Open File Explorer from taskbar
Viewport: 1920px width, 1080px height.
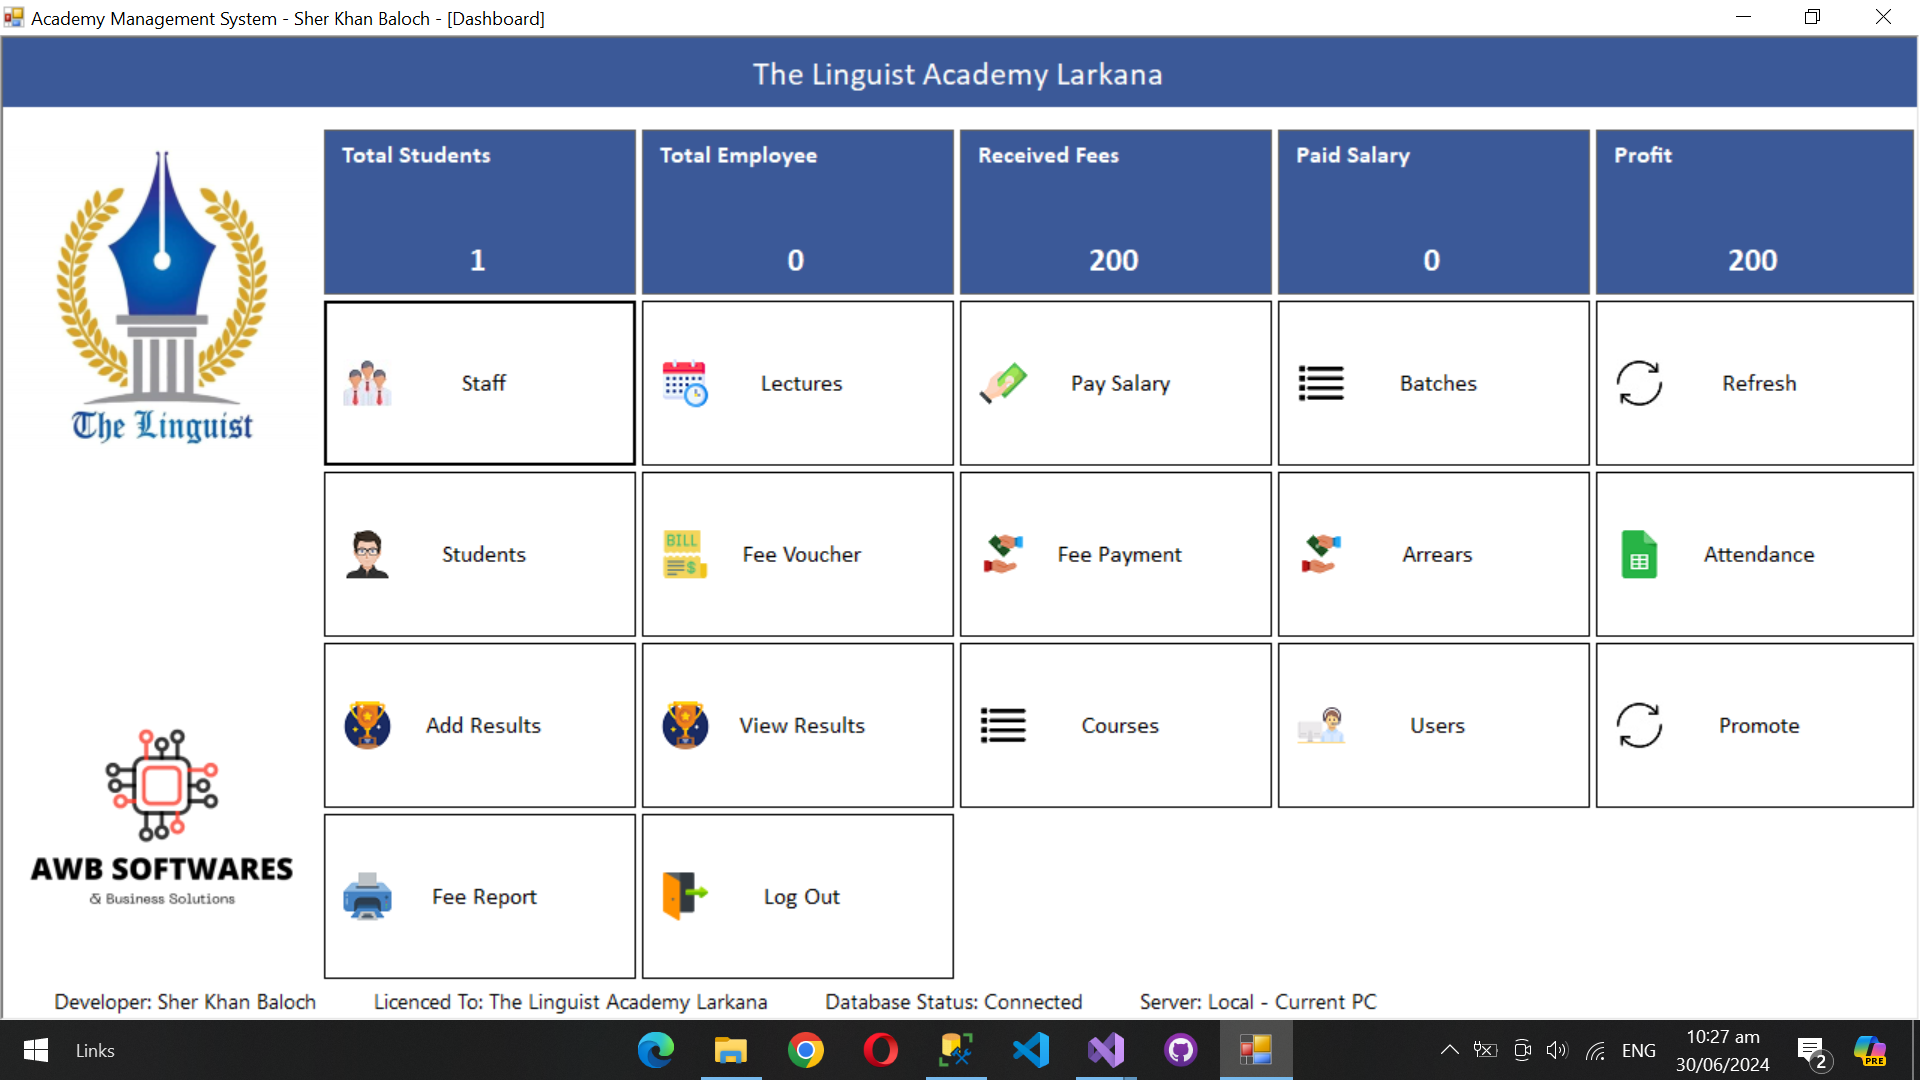pyautogui.click(x=731, y=1050)
